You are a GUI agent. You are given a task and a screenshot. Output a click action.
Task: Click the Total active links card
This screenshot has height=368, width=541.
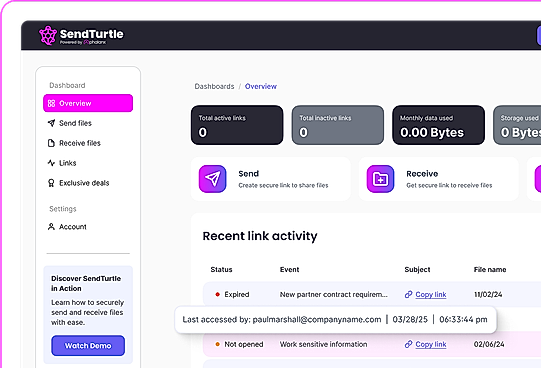tap(237, 125)
